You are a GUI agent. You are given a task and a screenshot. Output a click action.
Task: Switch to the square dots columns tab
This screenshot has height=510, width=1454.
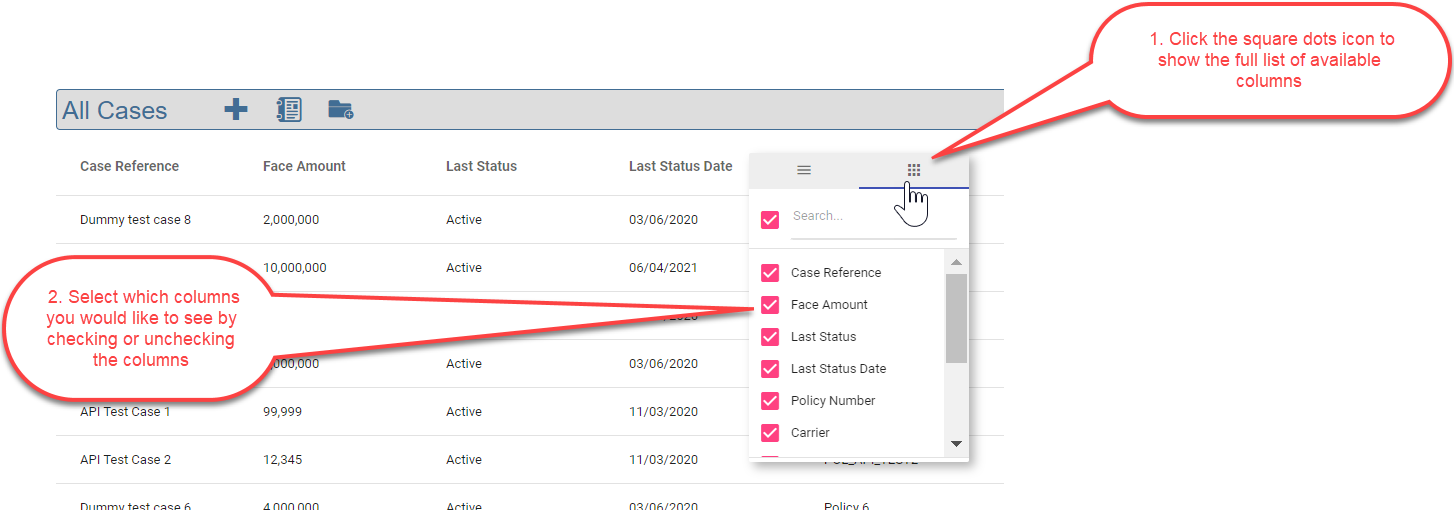point(913,170)
